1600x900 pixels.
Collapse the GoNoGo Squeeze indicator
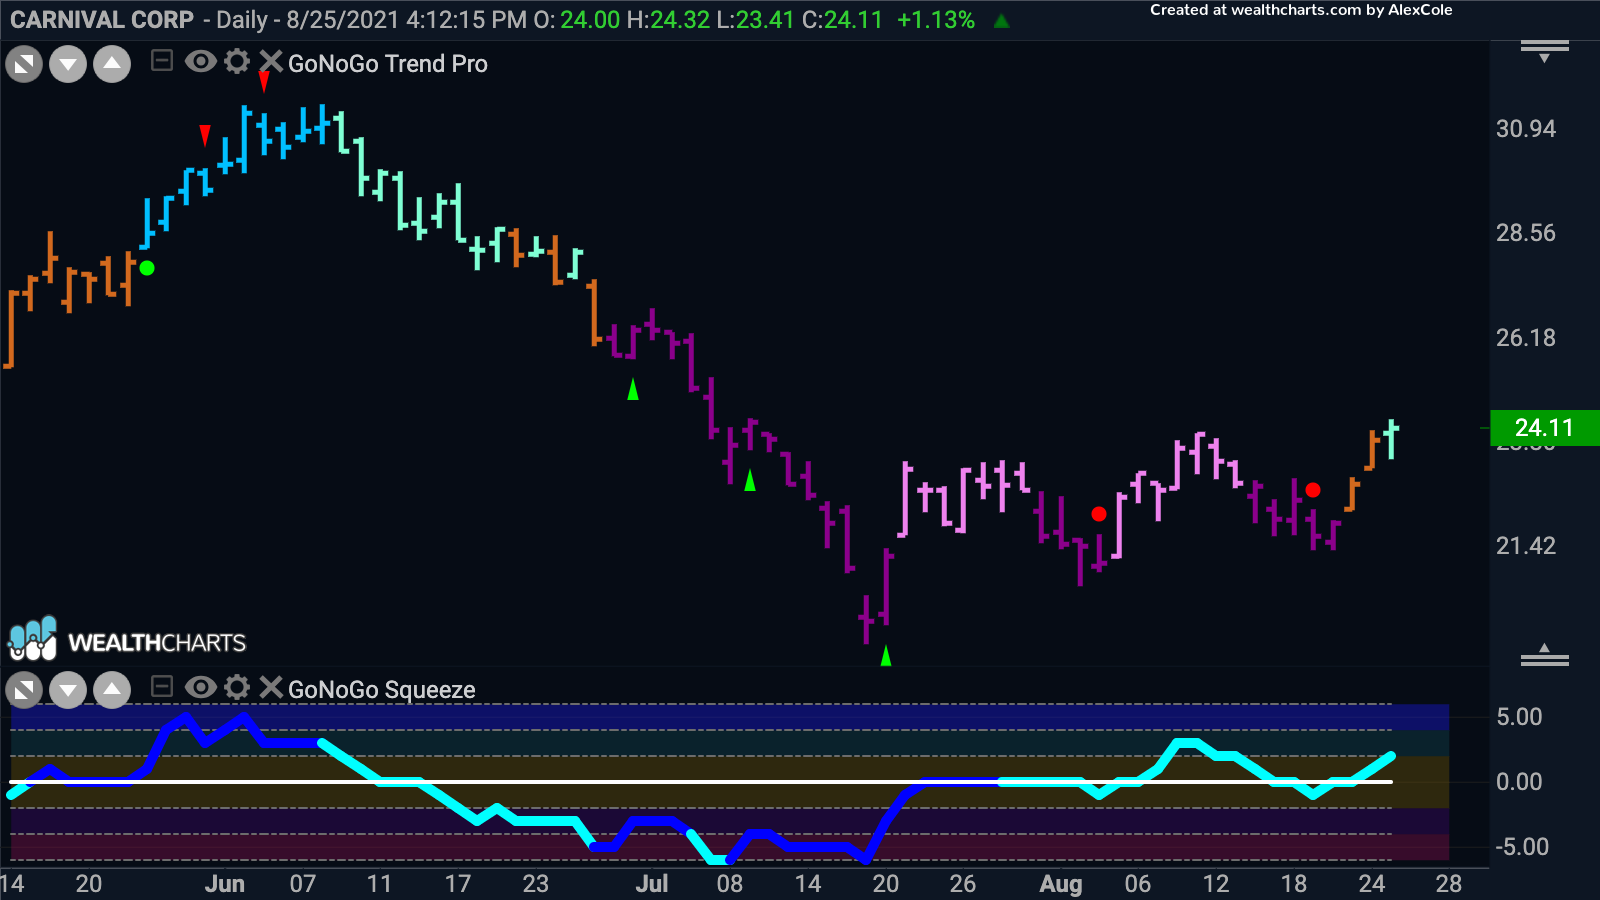pyautogui.click(x=162, y=687)
